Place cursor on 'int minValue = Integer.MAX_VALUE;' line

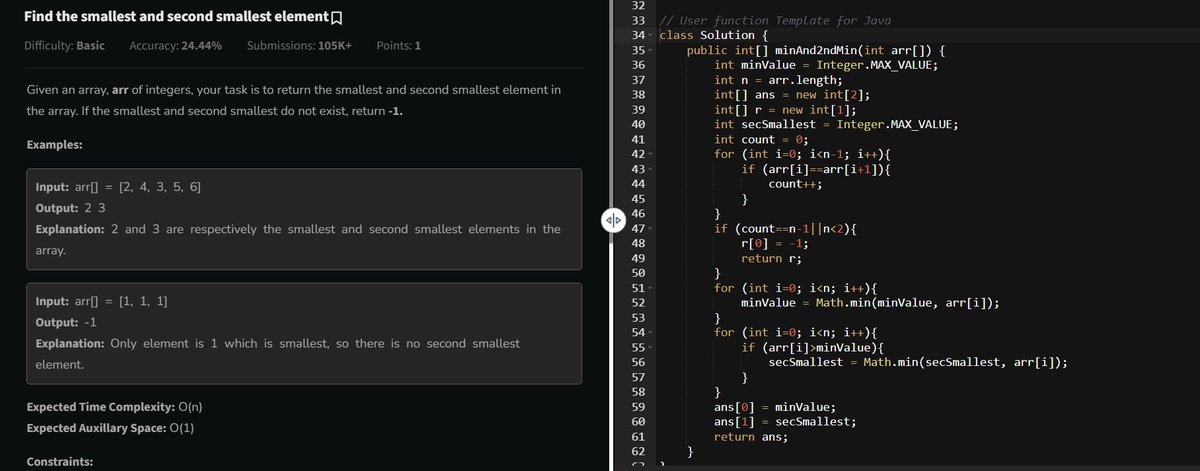point(826,65)
